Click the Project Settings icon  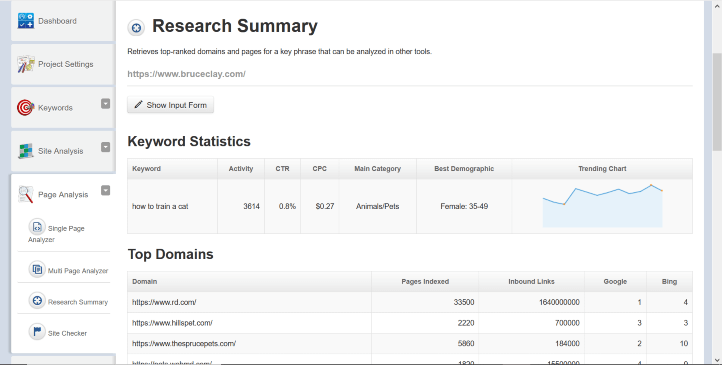pos(26,64)
